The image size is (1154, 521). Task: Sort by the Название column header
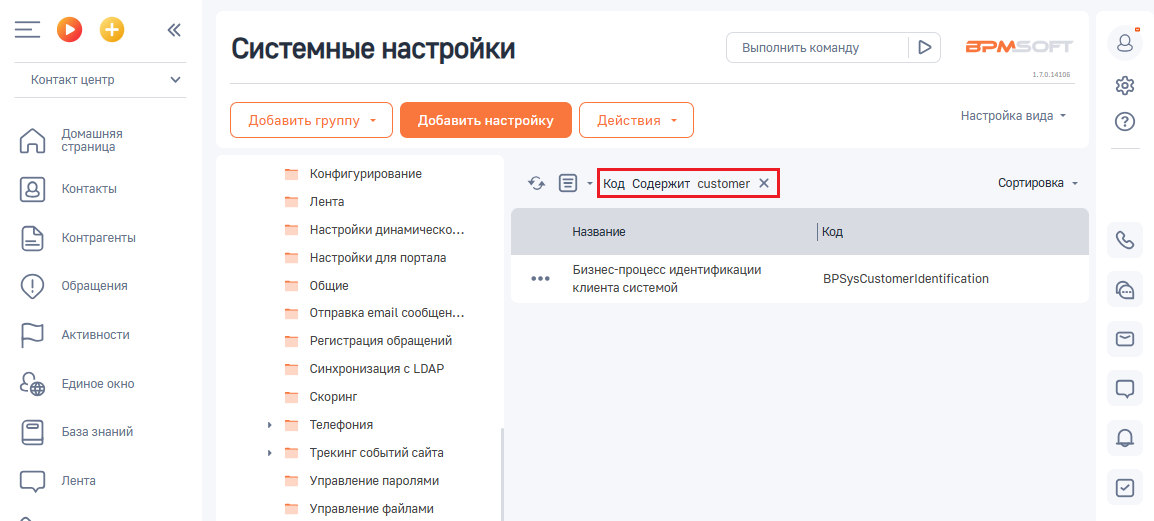tap(598, 232)
